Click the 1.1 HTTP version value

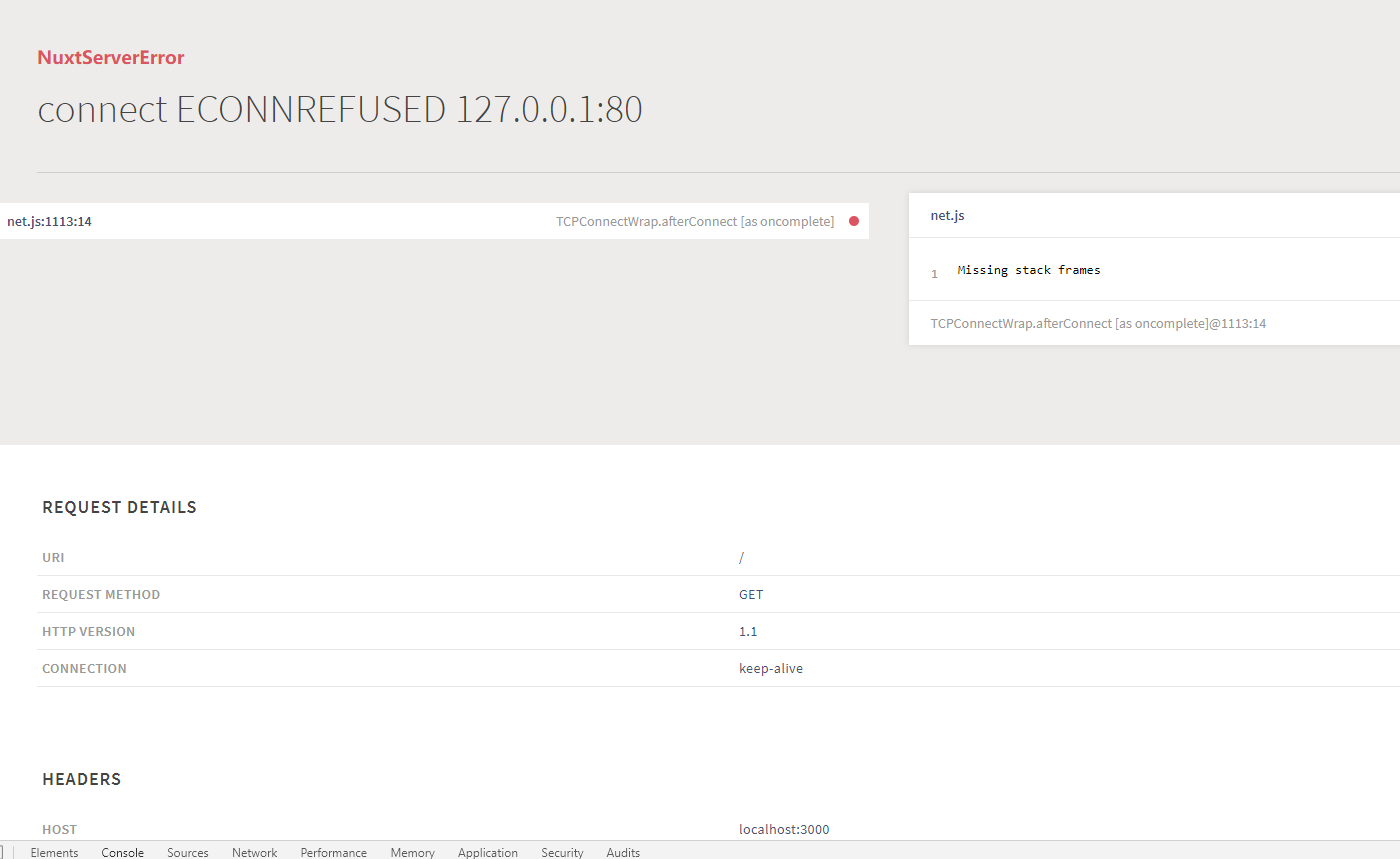pyautogui.click(x=748, y=632)
